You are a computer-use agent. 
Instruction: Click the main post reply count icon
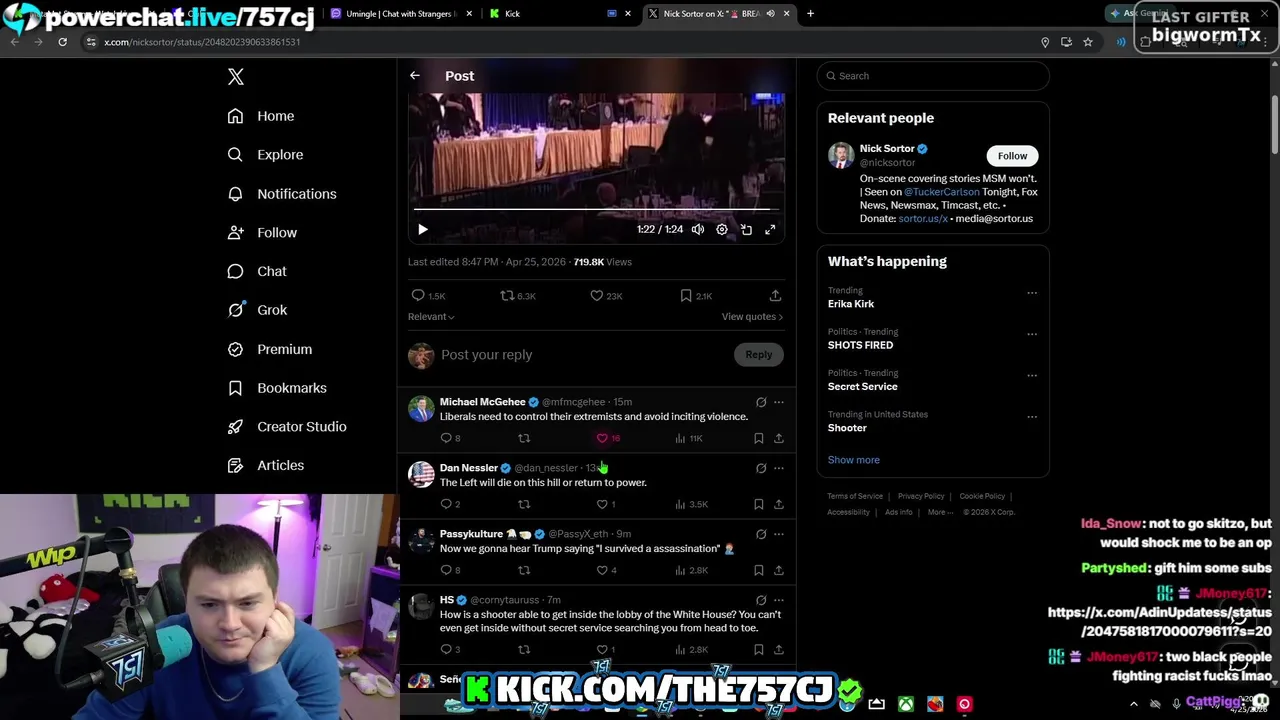coord(418,296)
